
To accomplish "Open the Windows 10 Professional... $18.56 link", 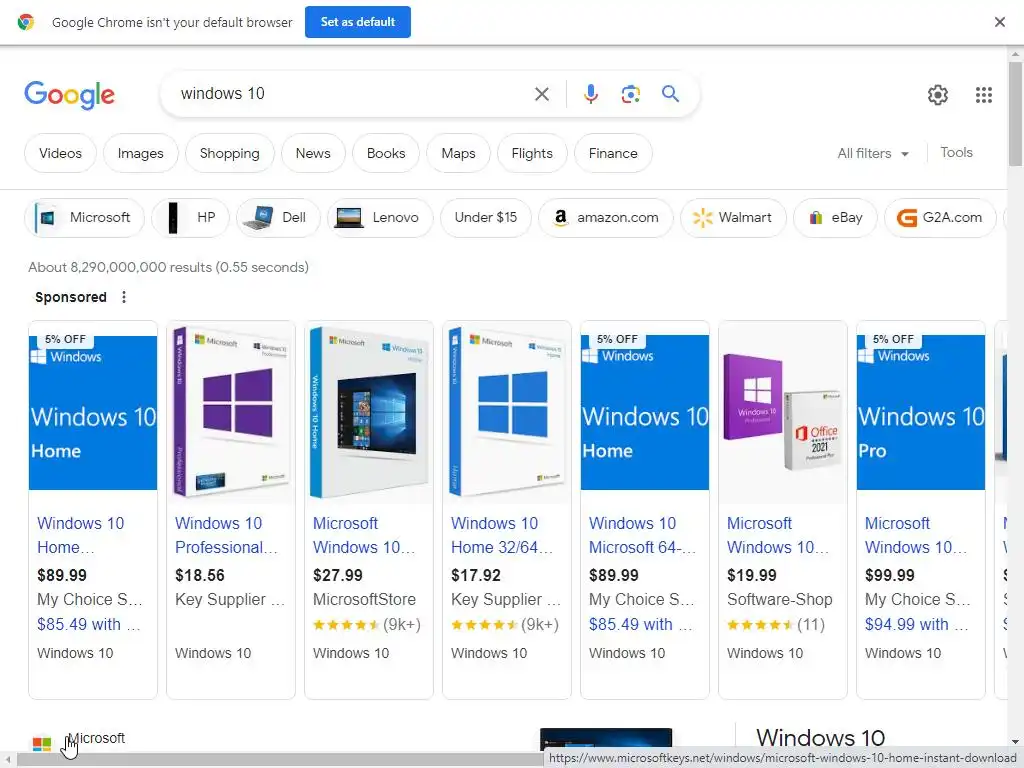I will tap(226, 536).
